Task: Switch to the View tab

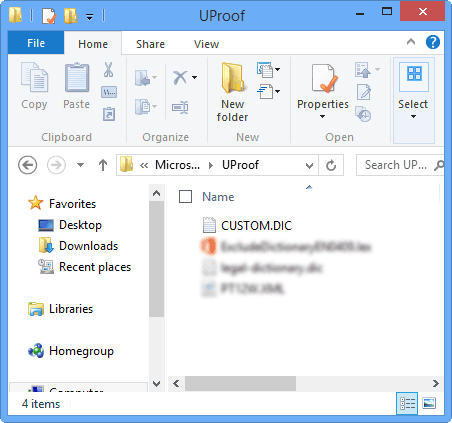Action: pyautogui.click(x=206, y=44)
